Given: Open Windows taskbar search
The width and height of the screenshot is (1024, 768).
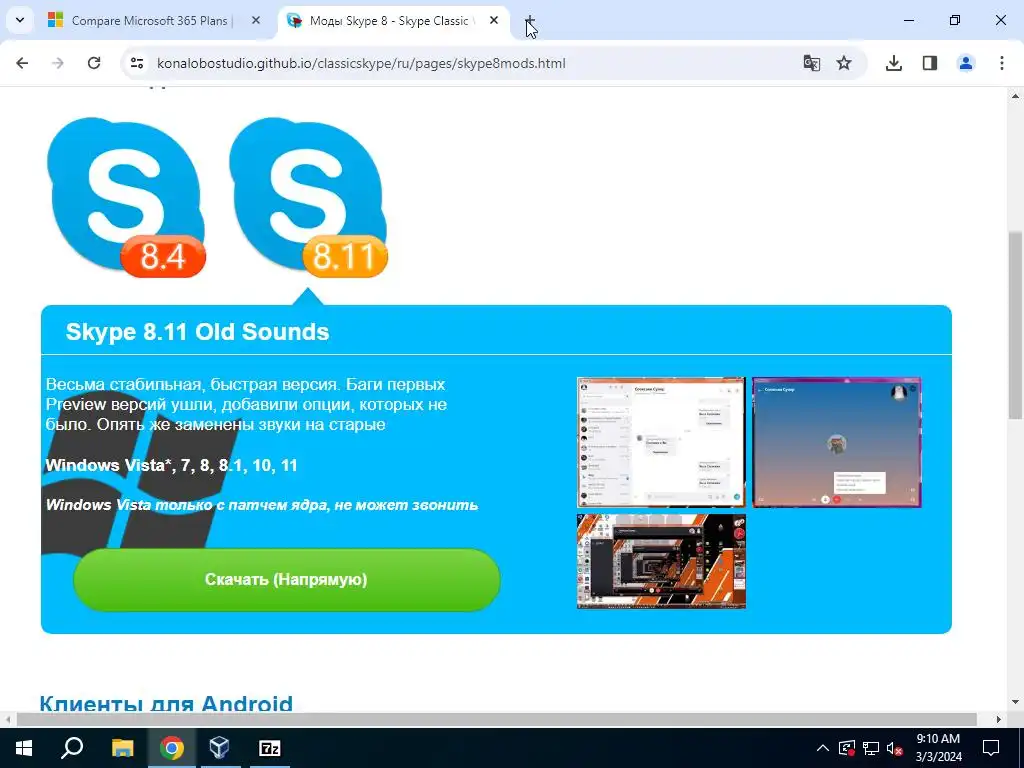Looking at the screenshot, I should tap(72, 748).
